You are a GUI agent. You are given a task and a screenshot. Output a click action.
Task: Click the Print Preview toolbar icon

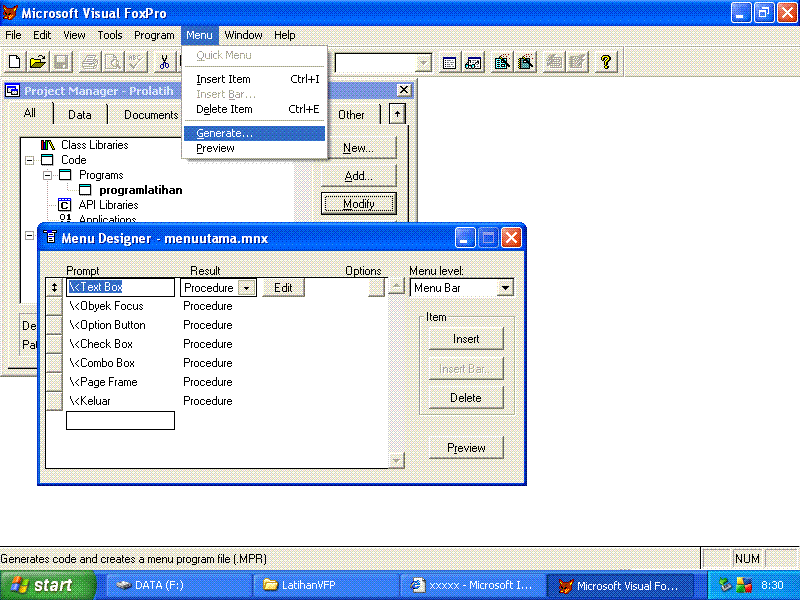tap(113, 62)
